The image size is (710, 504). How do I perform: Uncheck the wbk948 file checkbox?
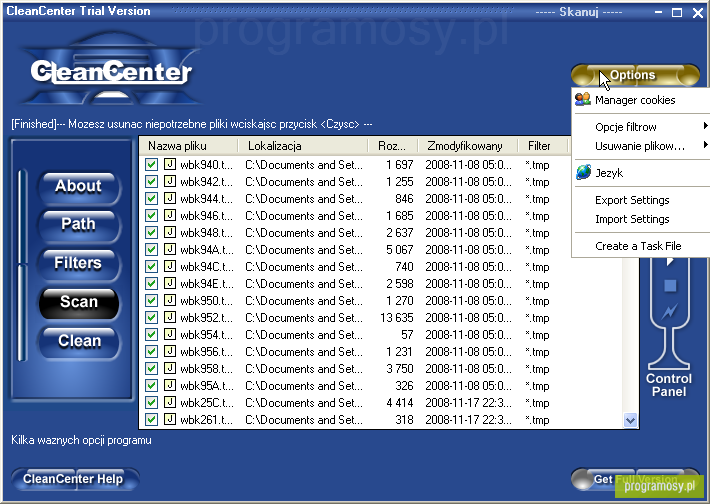[x=151, y=232]
